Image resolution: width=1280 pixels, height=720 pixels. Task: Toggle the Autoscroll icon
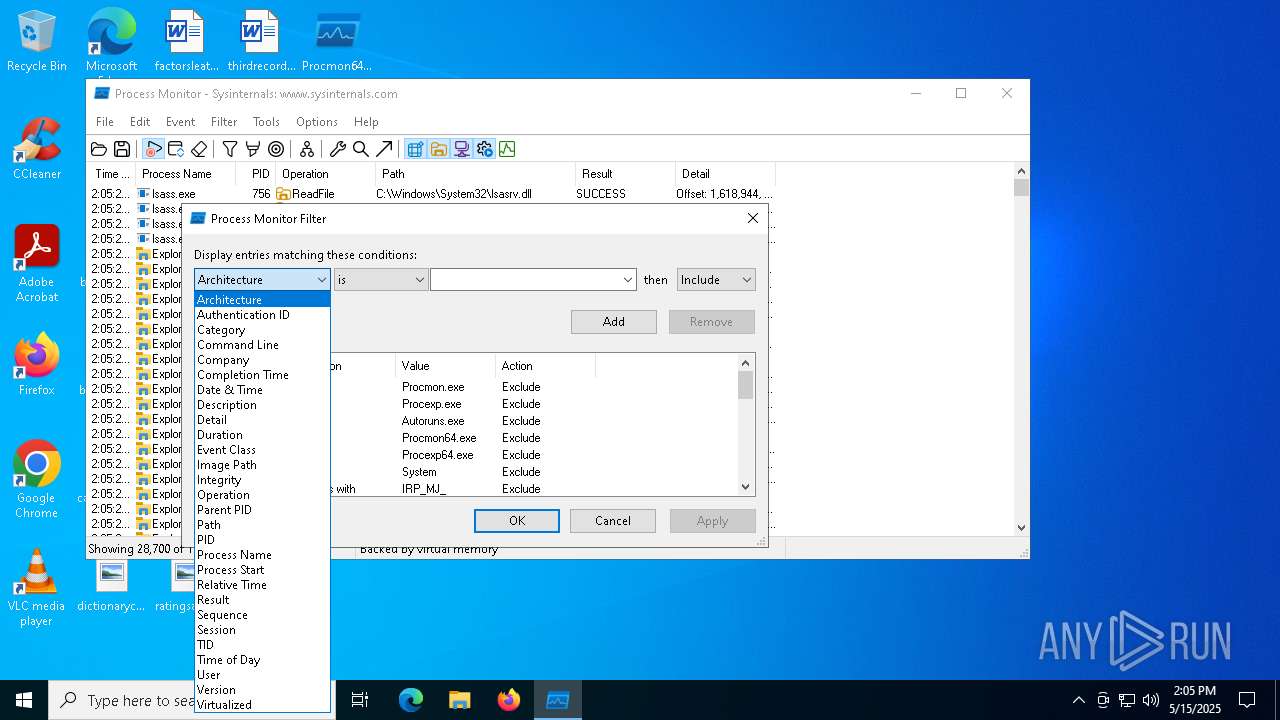click(176, 149)
